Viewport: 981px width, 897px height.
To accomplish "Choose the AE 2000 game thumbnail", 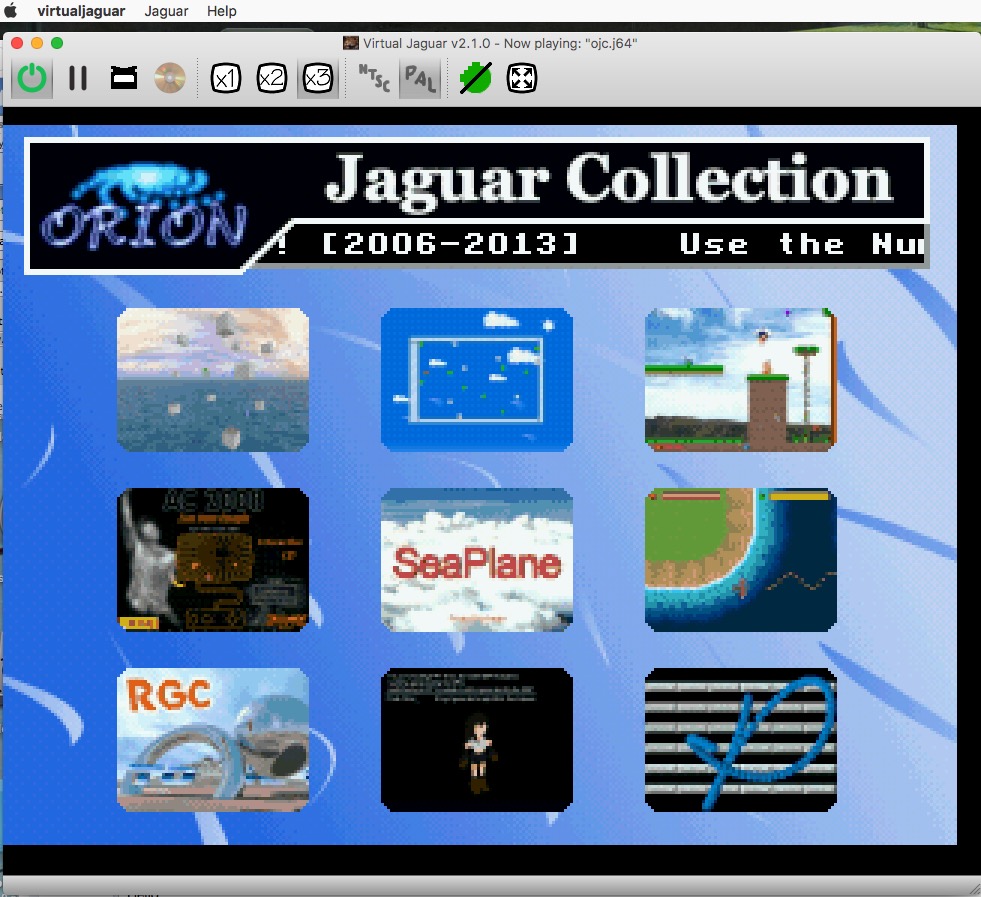I will [x=213, y=560].
